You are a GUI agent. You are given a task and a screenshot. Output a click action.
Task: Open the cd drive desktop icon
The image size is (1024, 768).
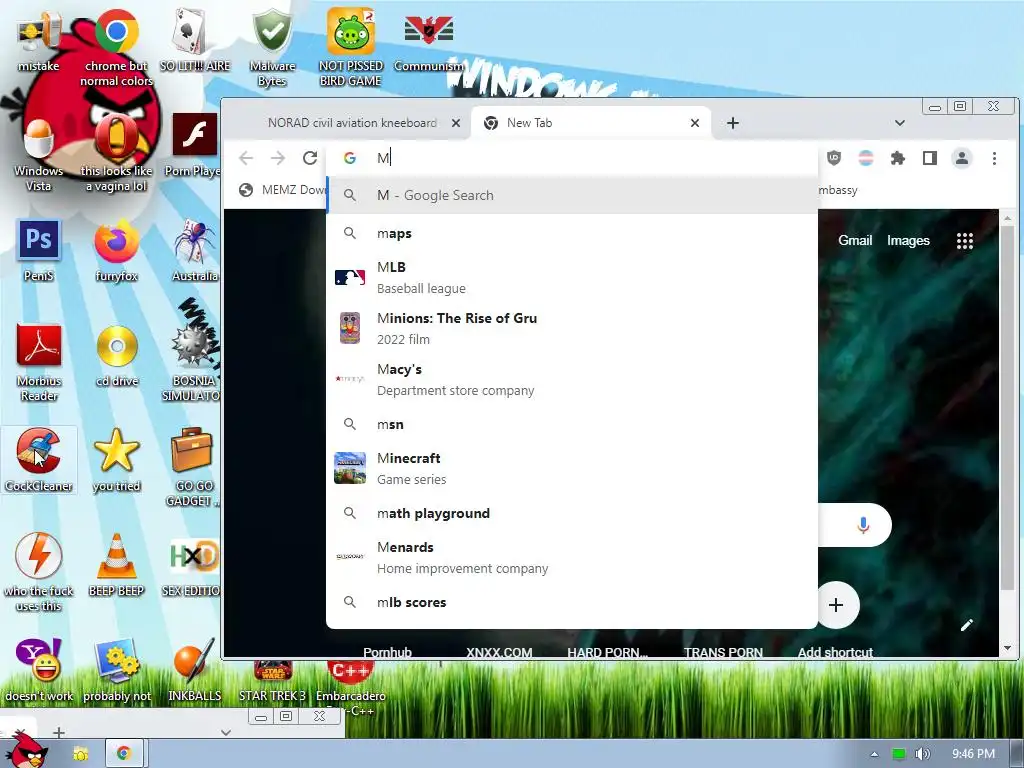coord(116,356)
